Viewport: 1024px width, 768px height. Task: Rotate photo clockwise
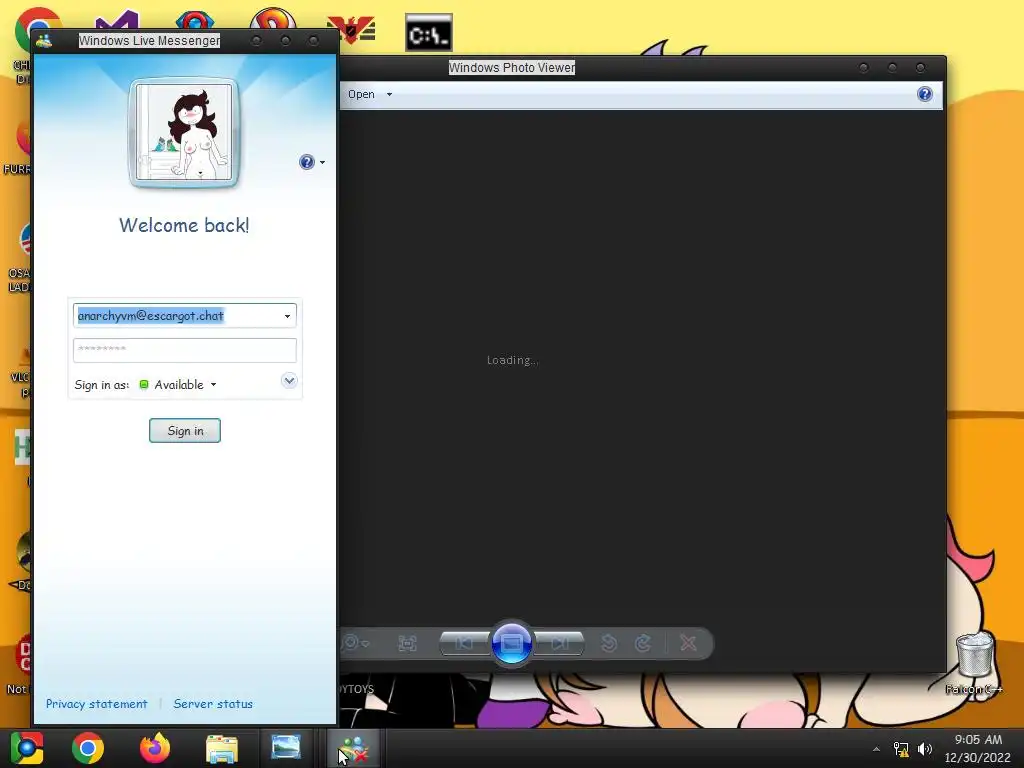(643, 643)
